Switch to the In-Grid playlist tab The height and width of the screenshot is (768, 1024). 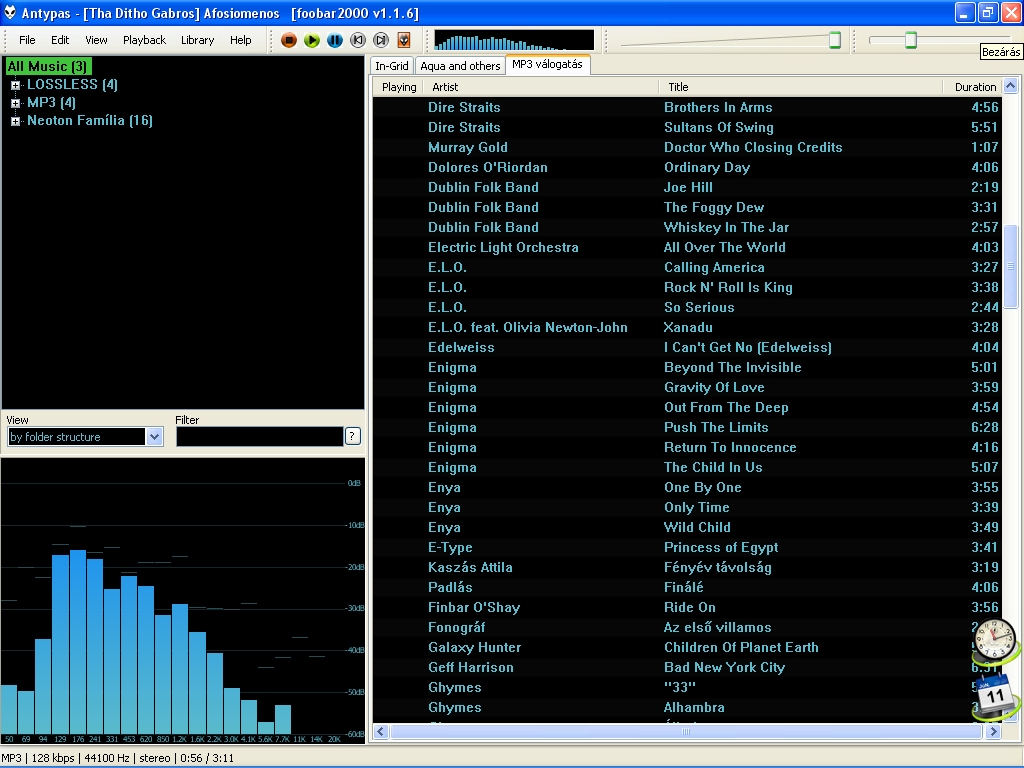click(392, 66)
